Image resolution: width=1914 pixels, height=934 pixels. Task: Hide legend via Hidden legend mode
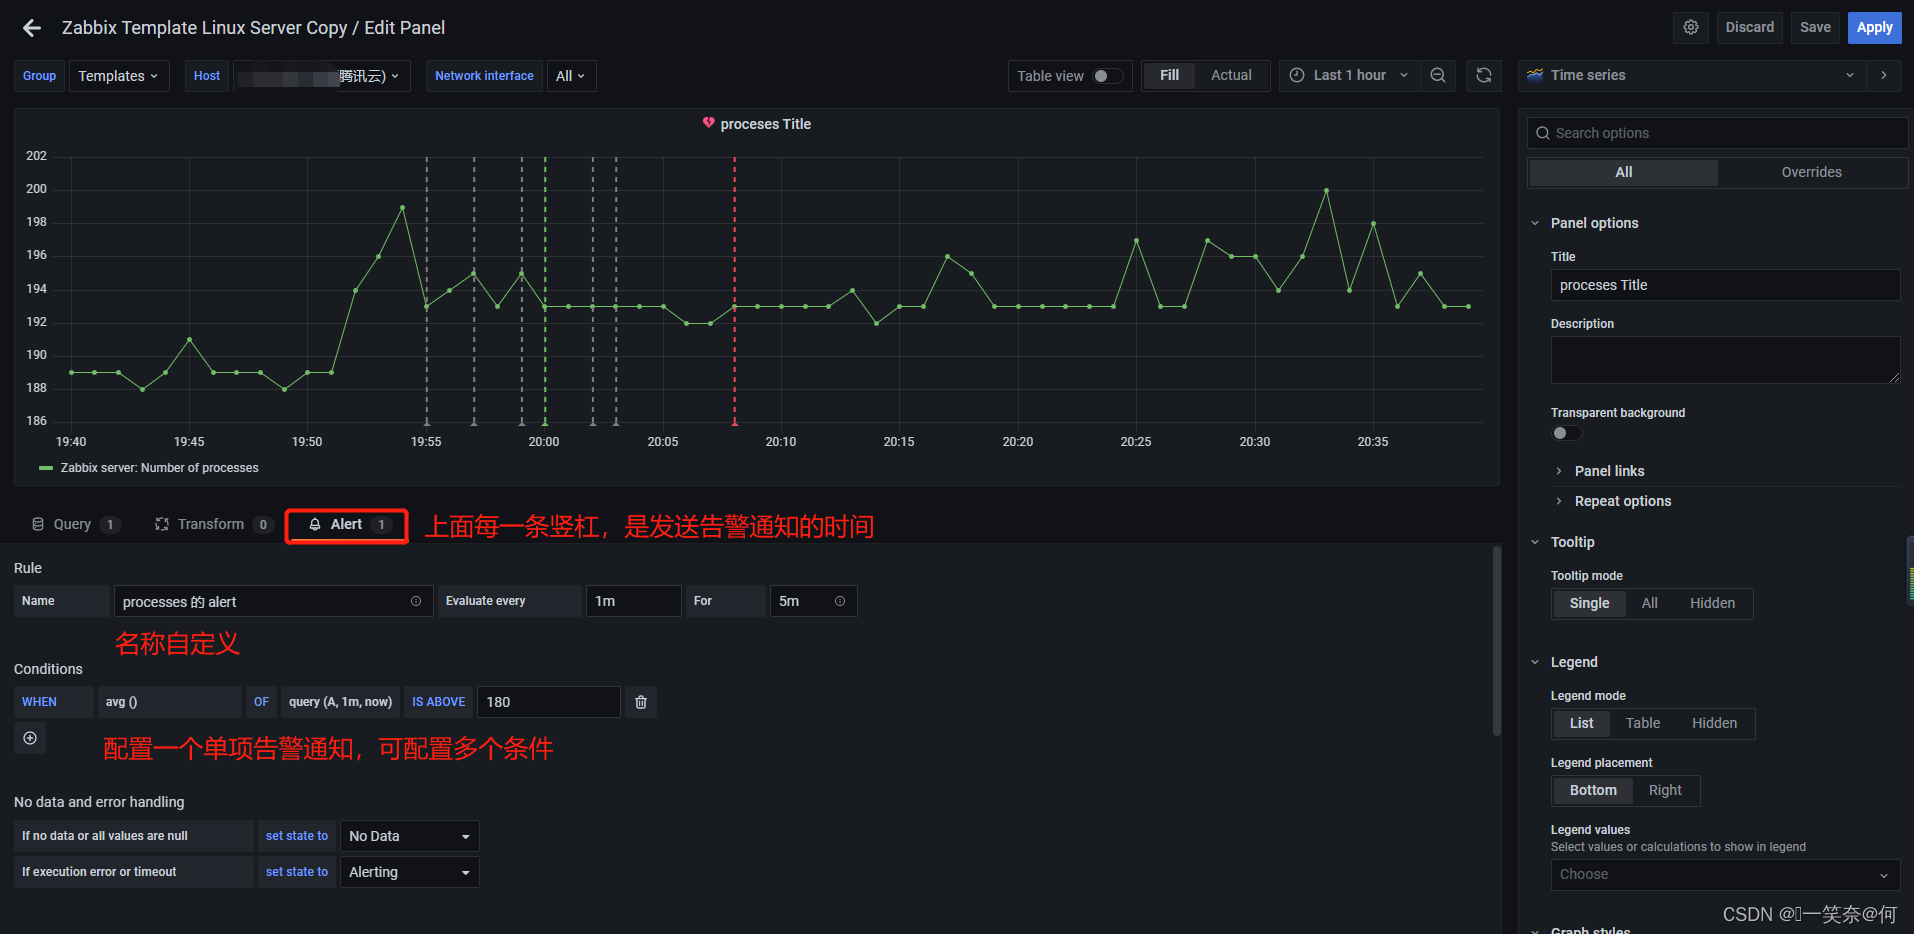coord(1714,724)
